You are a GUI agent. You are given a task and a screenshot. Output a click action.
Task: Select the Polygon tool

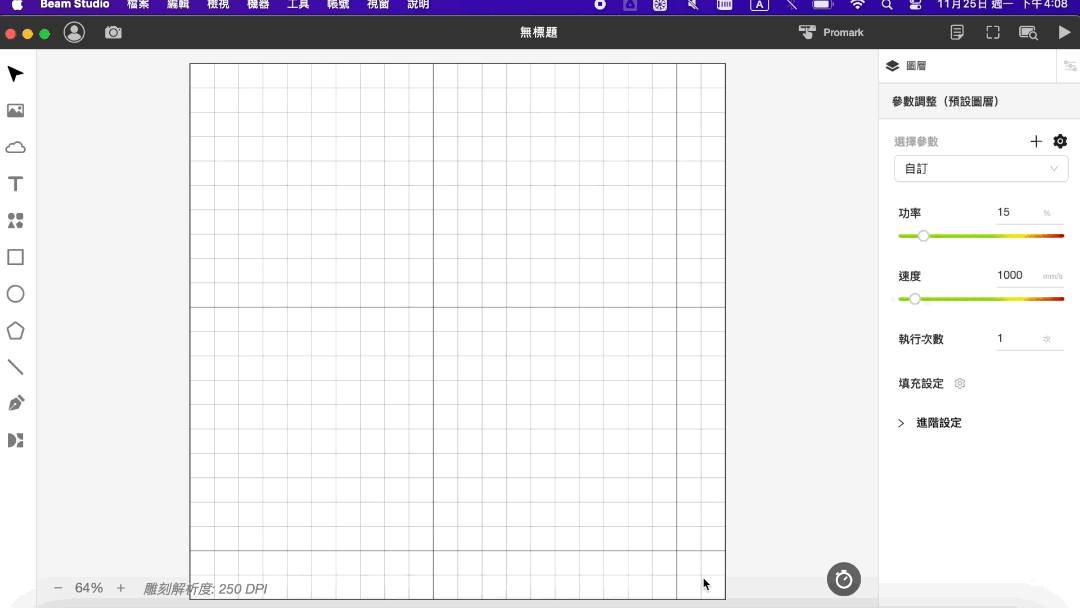tap(15, 331)
